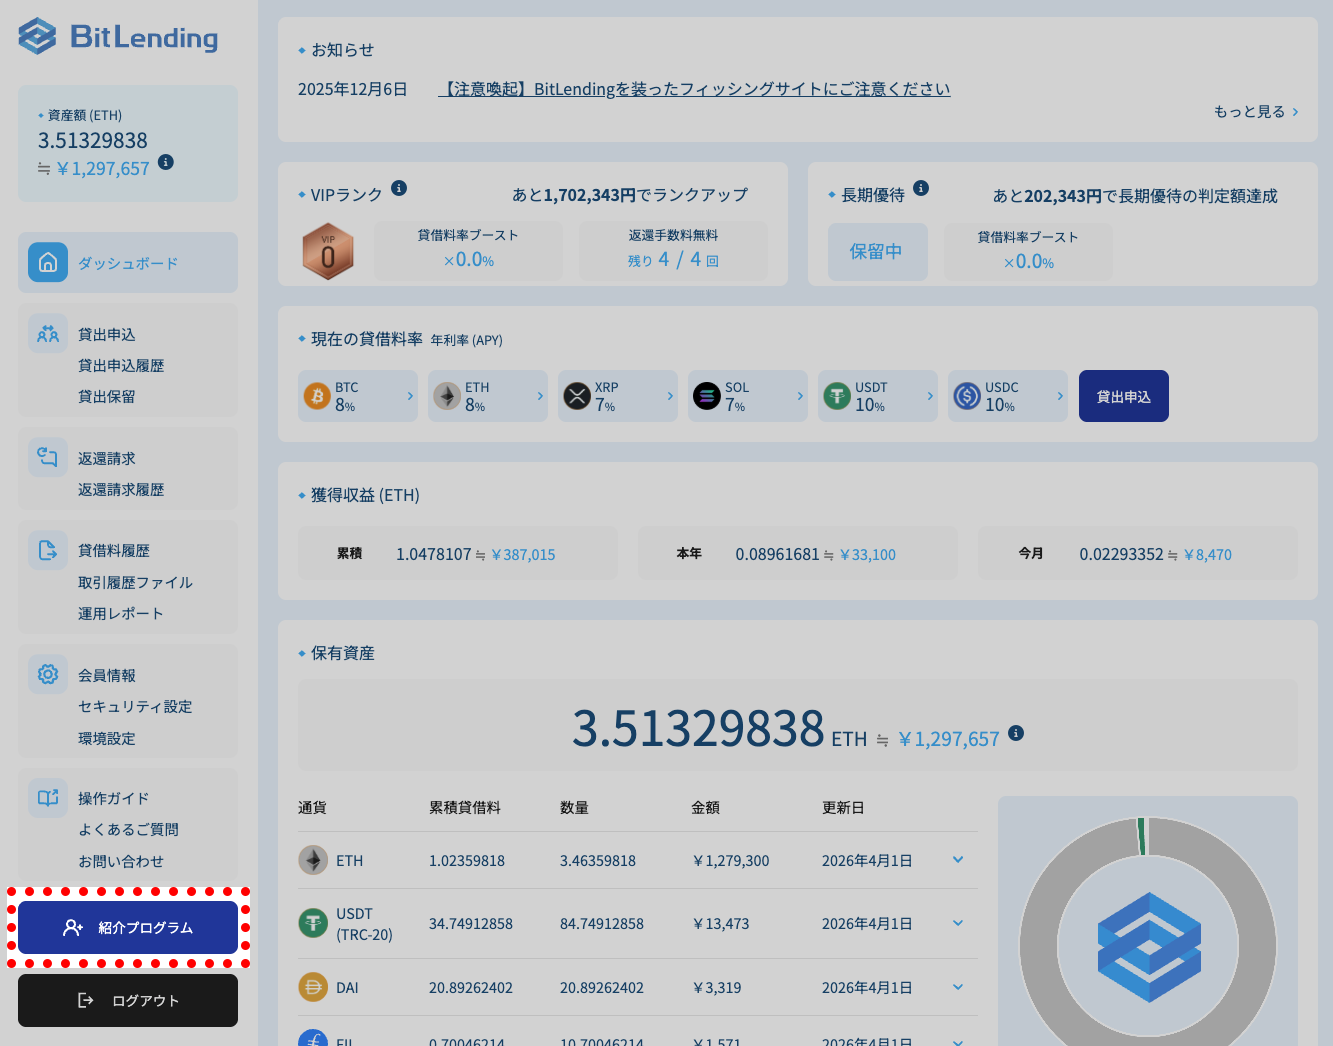Open info icon beside total holdings value

1016,733
